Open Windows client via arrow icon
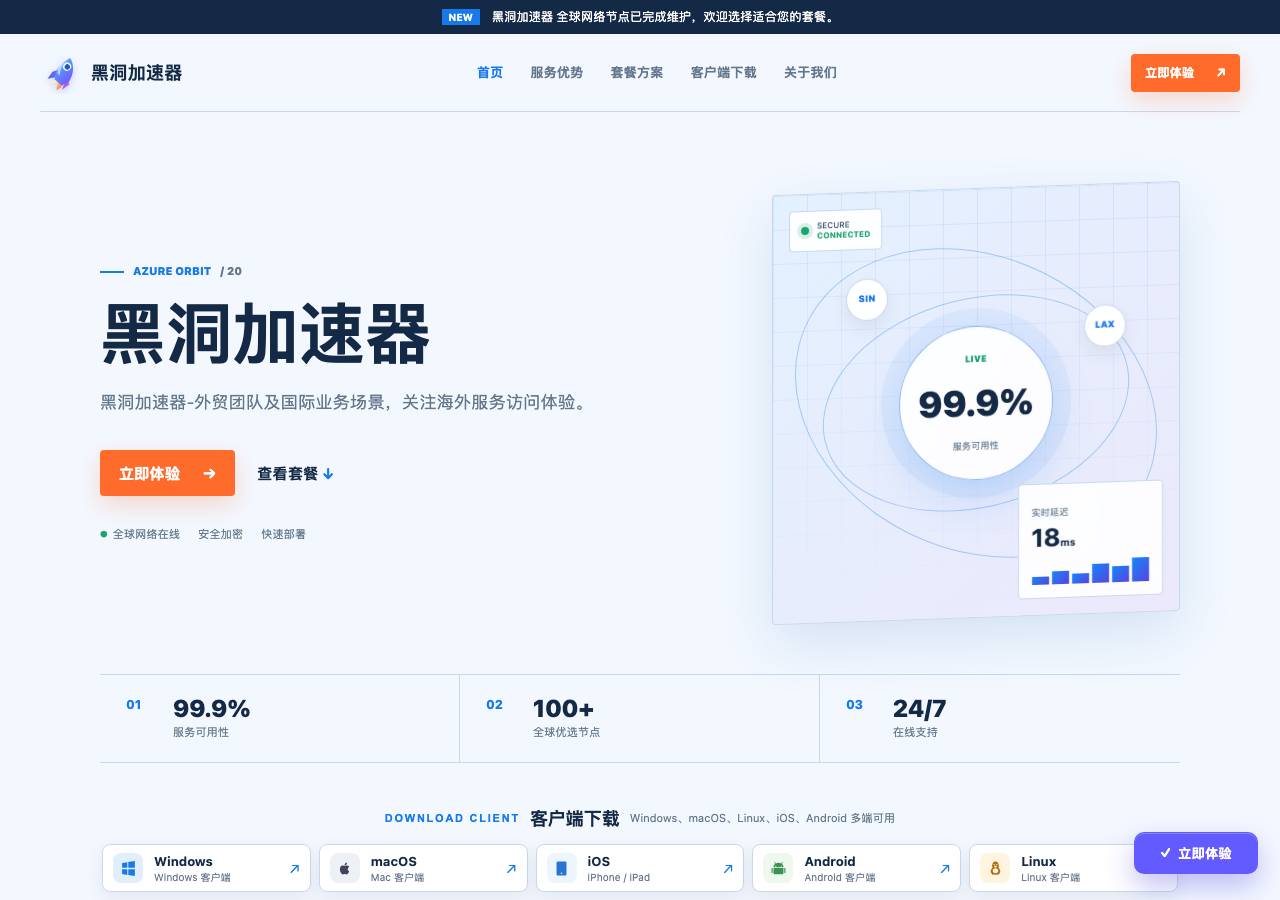Screen dimensions: 1280x900 coord(294,869)
